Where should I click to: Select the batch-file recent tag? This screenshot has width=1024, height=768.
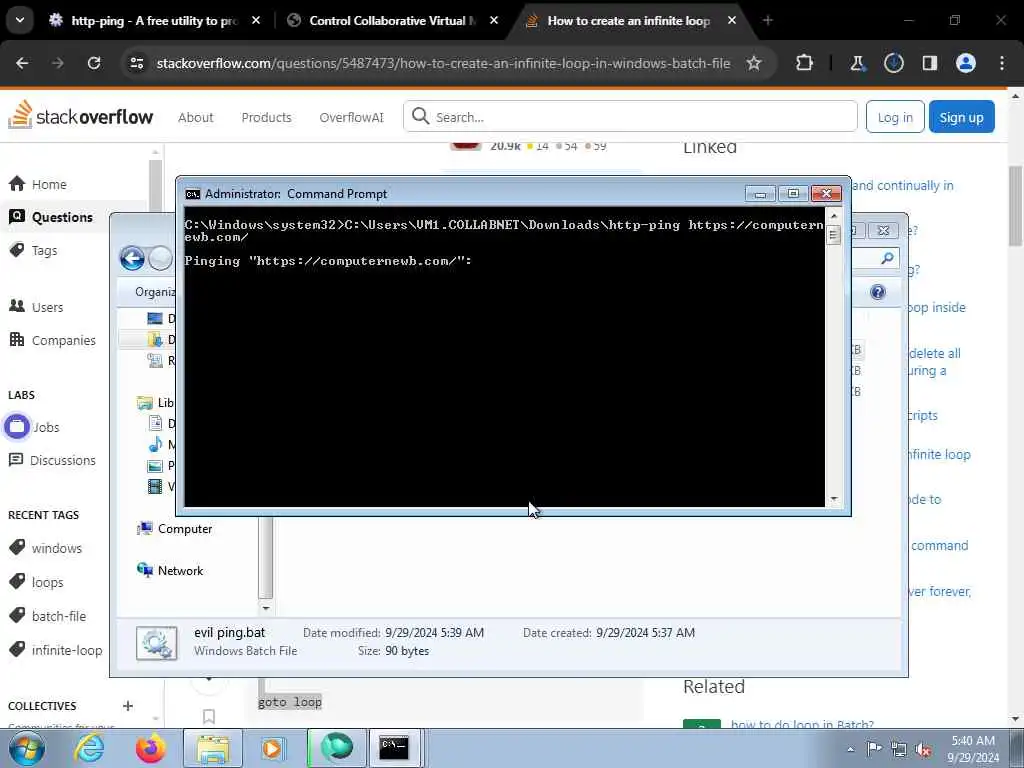tap(48, 616)
